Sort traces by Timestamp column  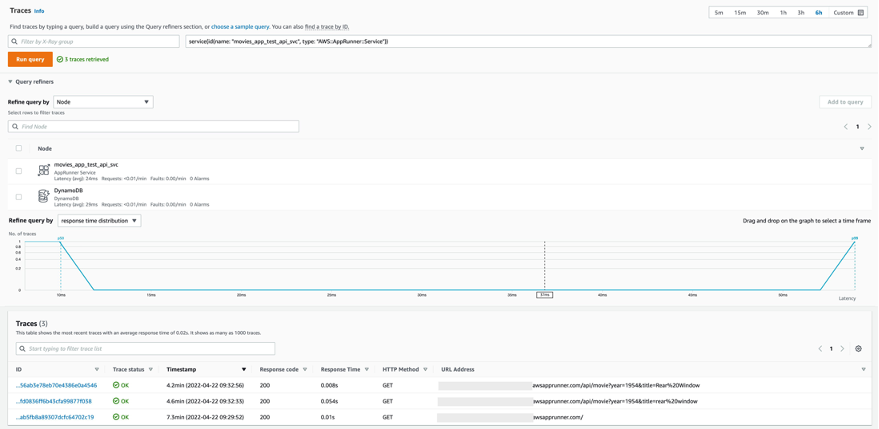[x=243, y=370]
